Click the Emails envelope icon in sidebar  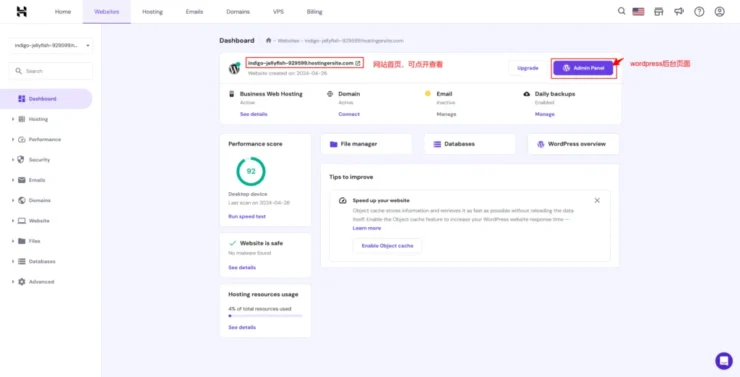(x=22, y=180)
